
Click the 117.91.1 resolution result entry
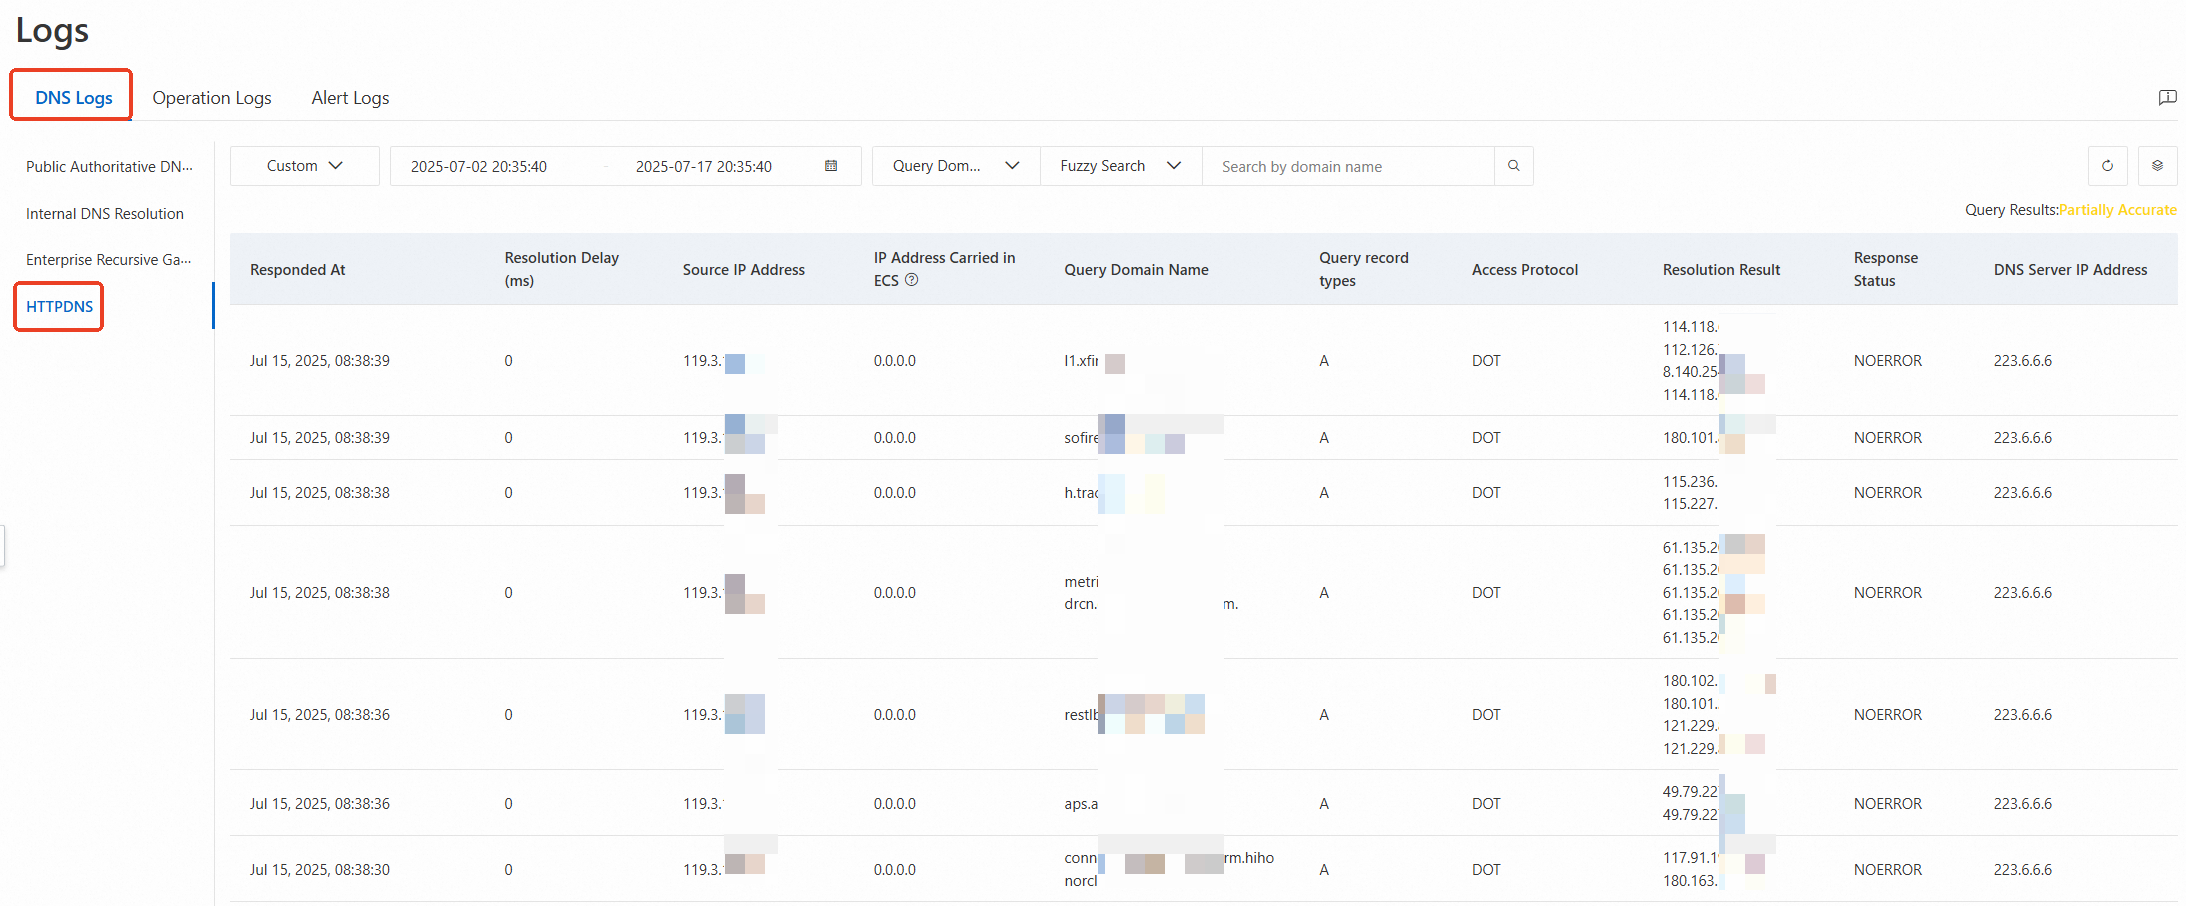[x=1690, y=858]
